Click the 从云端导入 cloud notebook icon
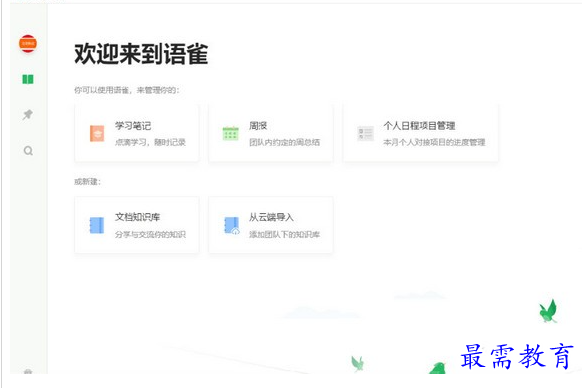Screen dimensions: 582x388 232,225
